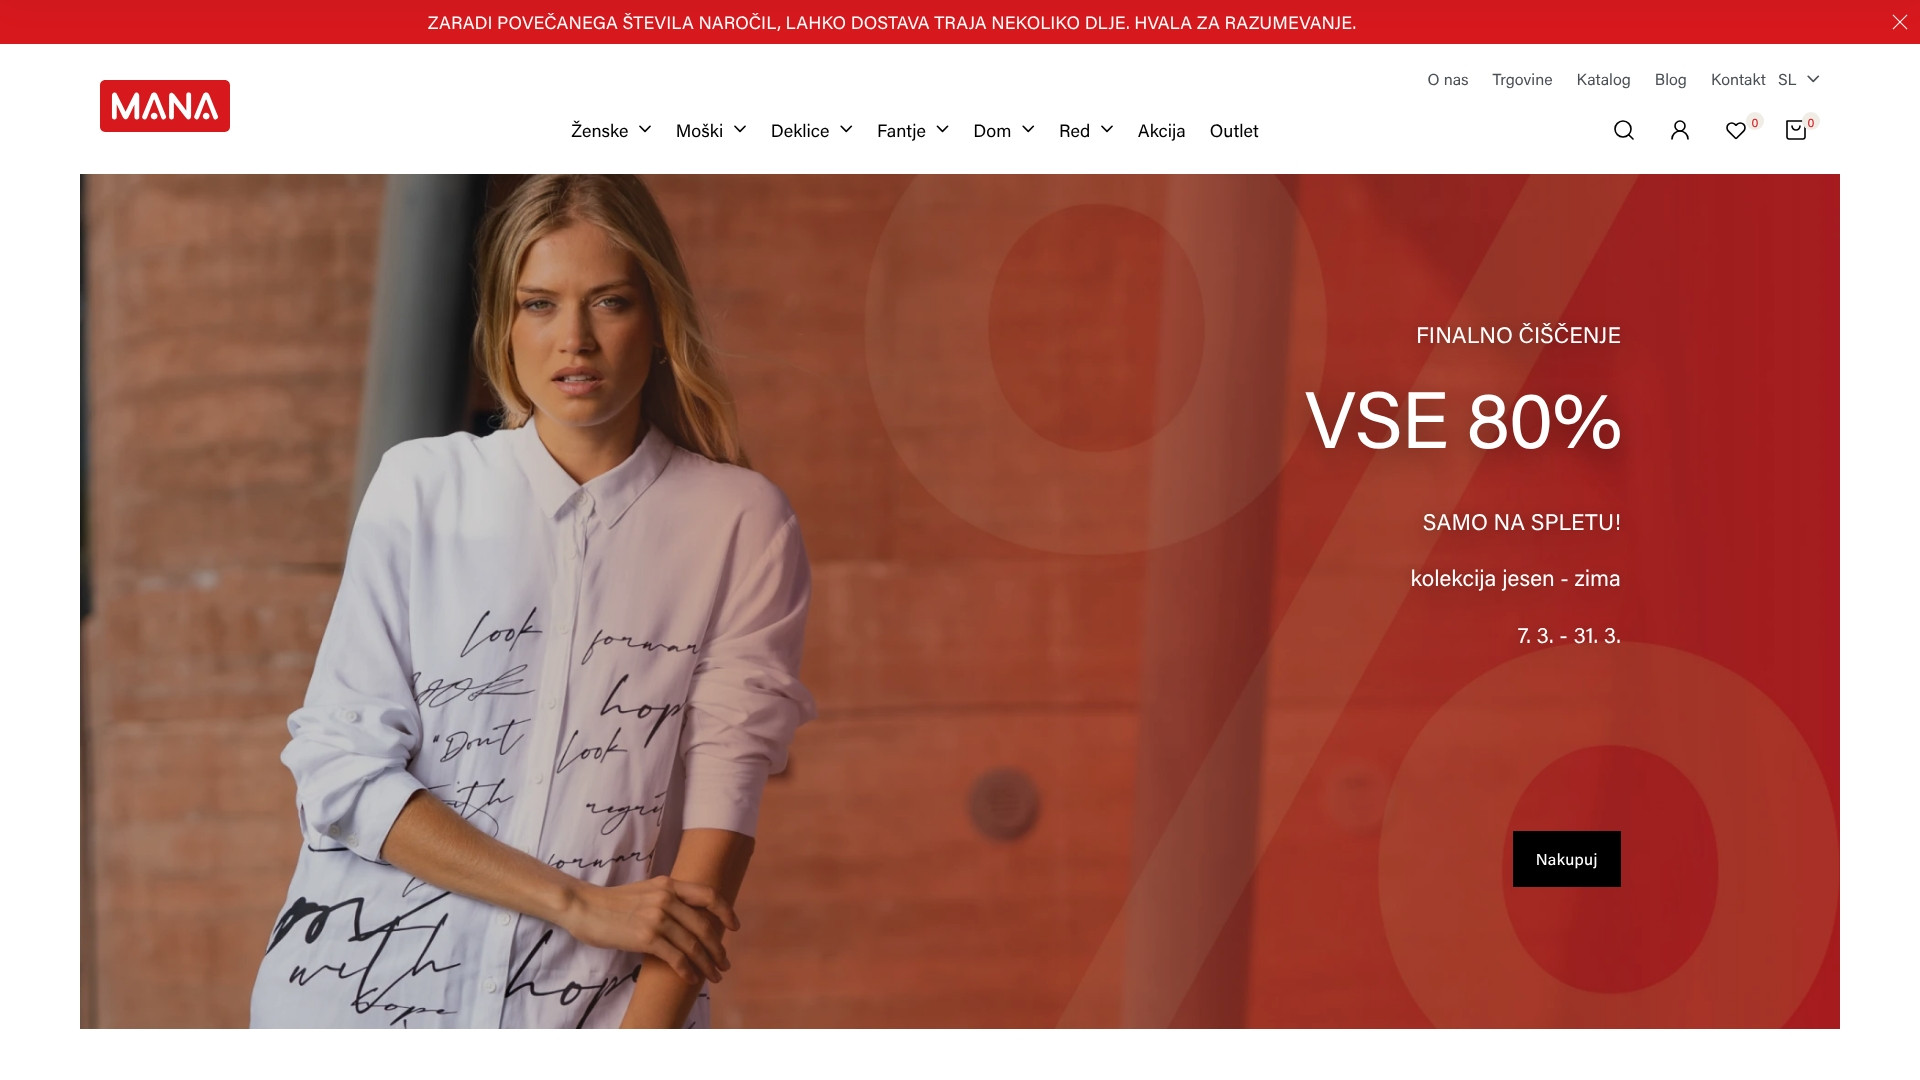The image size is (1920, 1080).
Task: Visit the O nas link
Action: [1447, 79]
